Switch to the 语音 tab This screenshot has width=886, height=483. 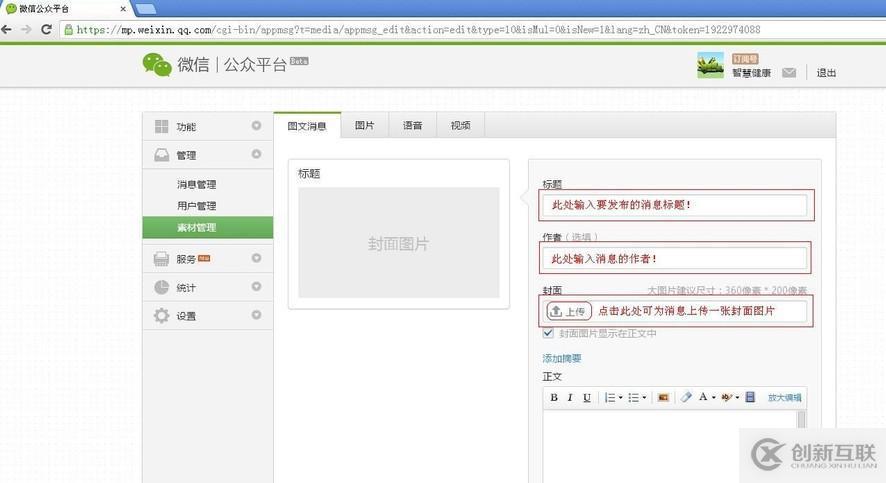pos(412,125)
